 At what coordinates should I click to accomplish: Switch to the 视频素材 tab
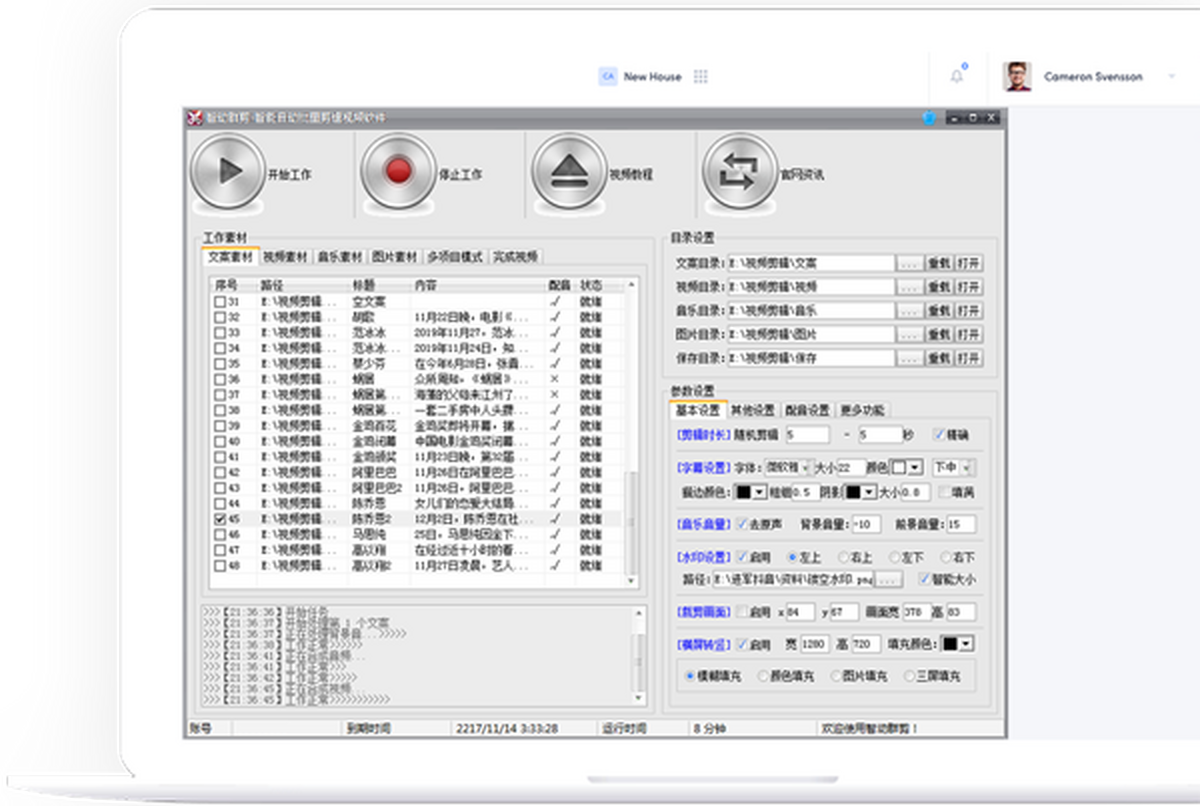[286, 257]
